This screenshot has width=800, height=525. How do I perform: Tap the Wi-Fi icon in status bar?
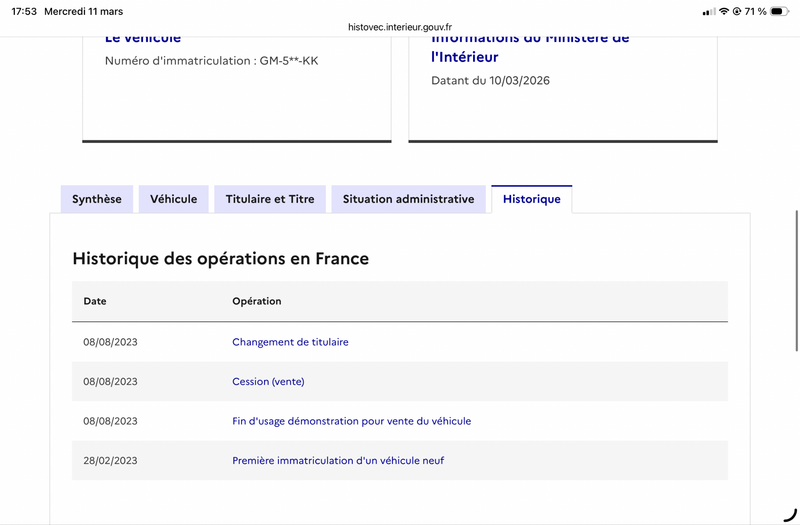pyautogui.click(x=724, y=11)
